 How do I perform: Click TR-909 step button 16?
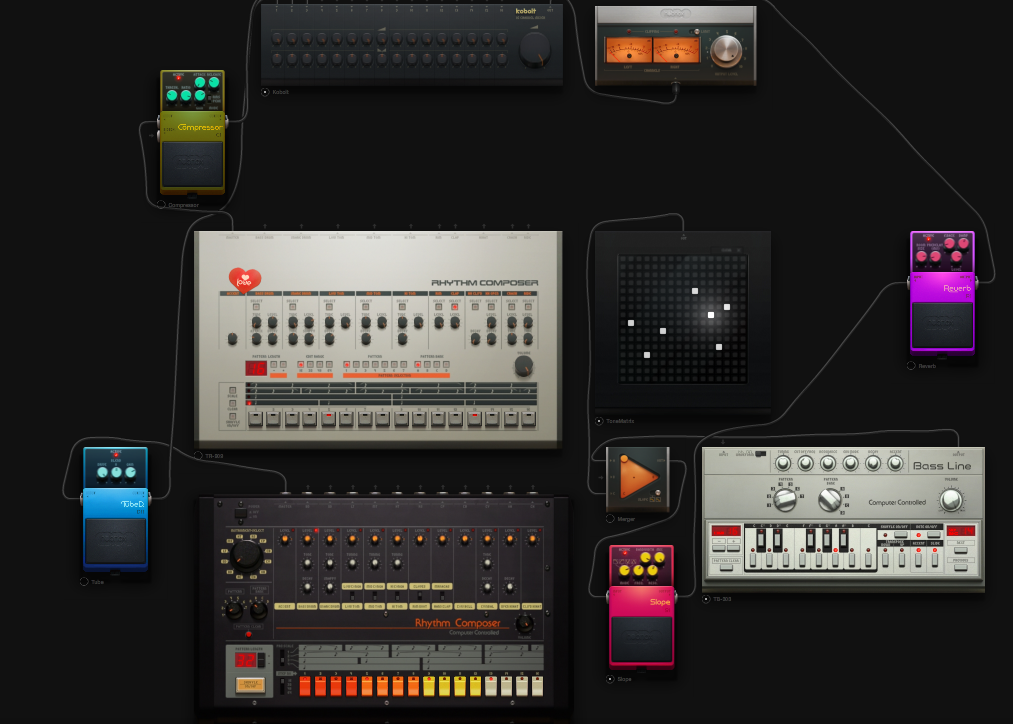tap(528, 419)
